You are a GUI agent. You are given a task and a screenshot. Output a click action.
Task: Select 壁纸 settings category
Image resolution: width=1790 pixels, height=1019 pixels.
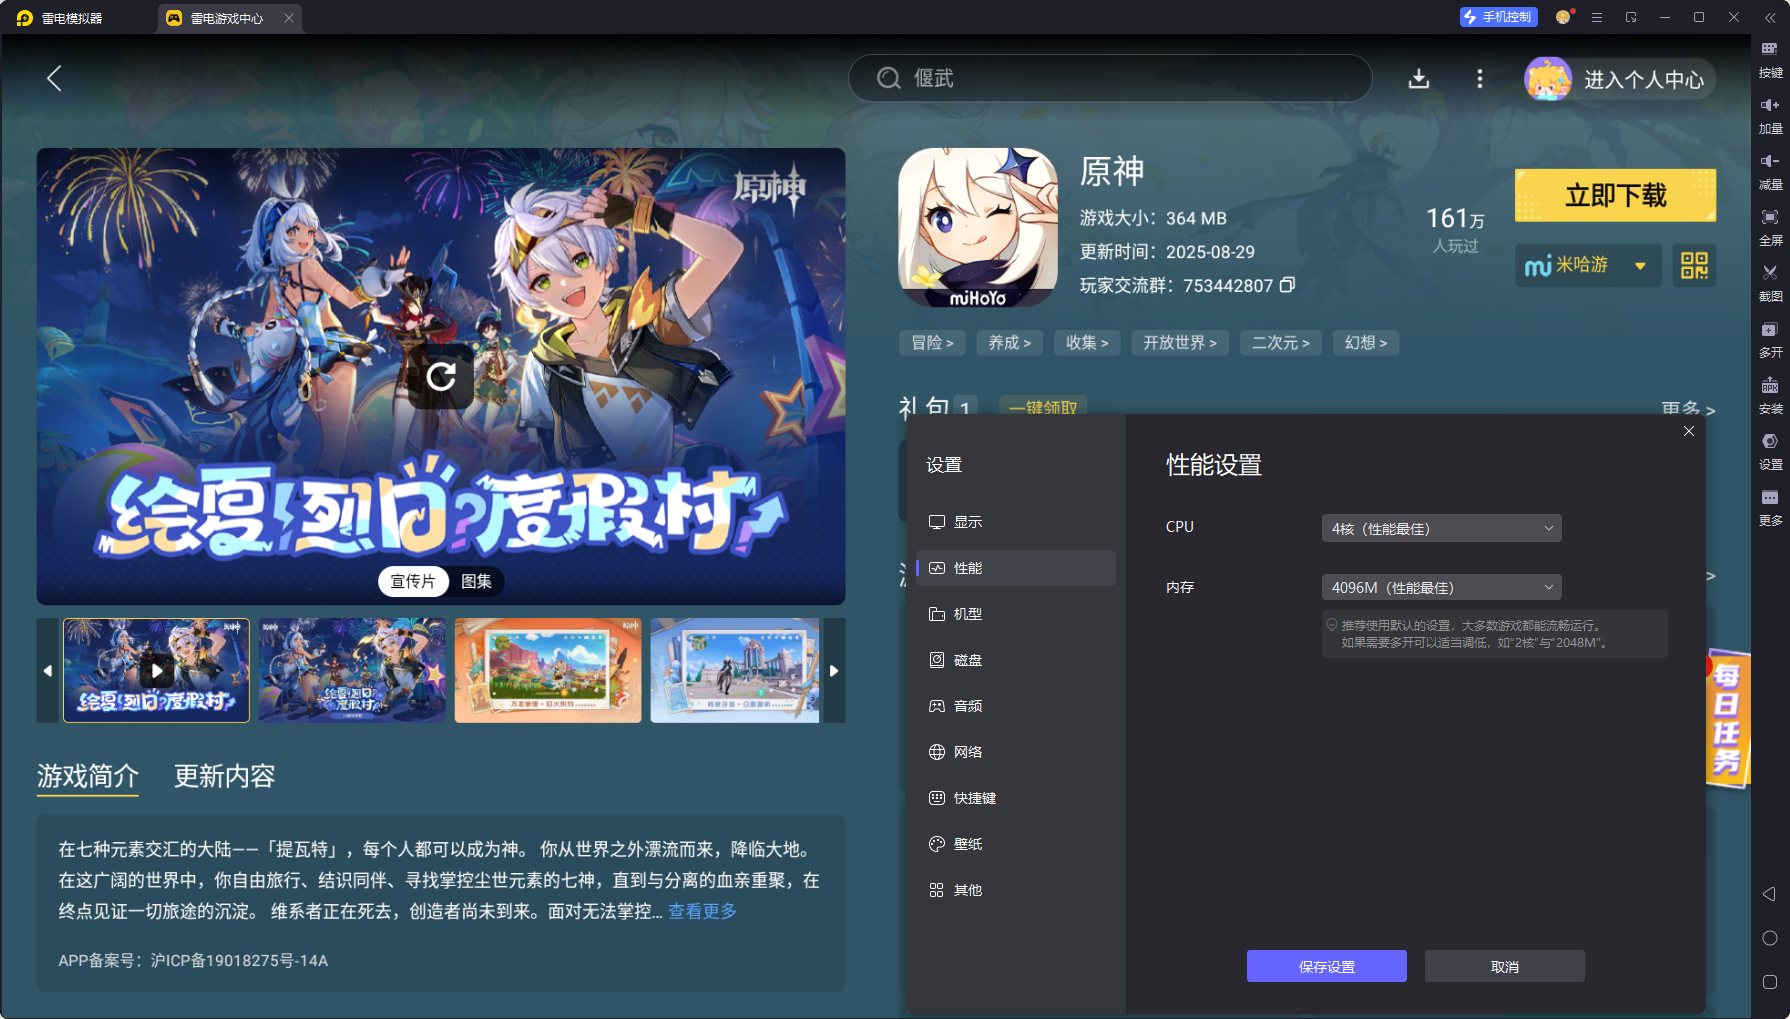pos(1015,844)
